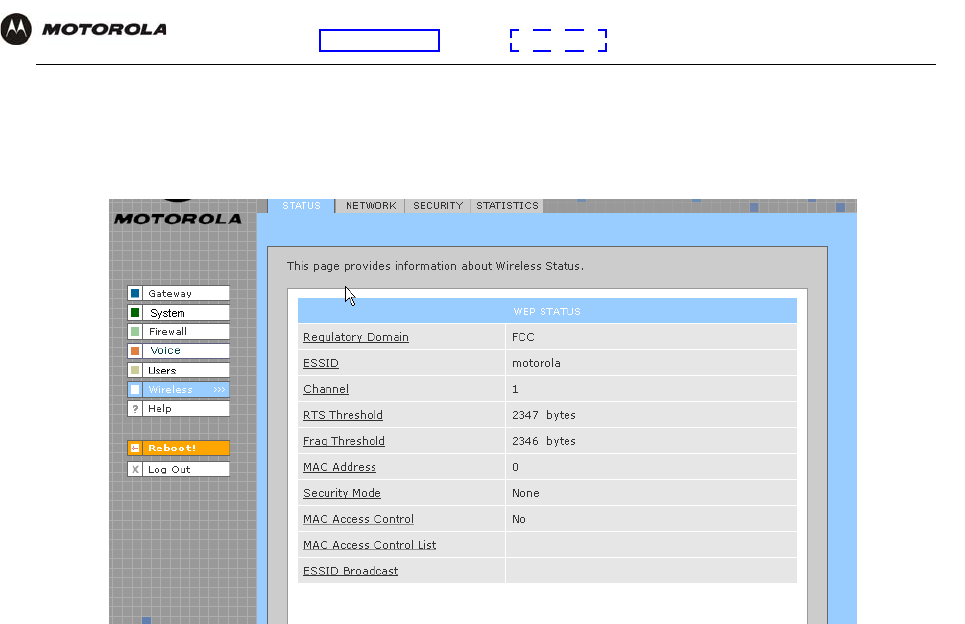Click the FCC value
This screenshot has width=965, height=624.
tap(523, 337)
